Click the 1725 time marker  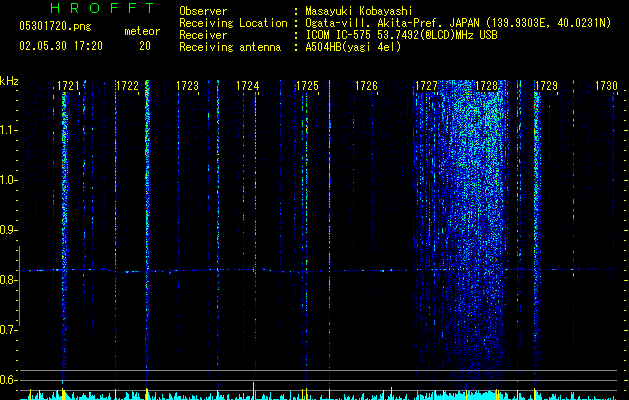coord(307,86)
